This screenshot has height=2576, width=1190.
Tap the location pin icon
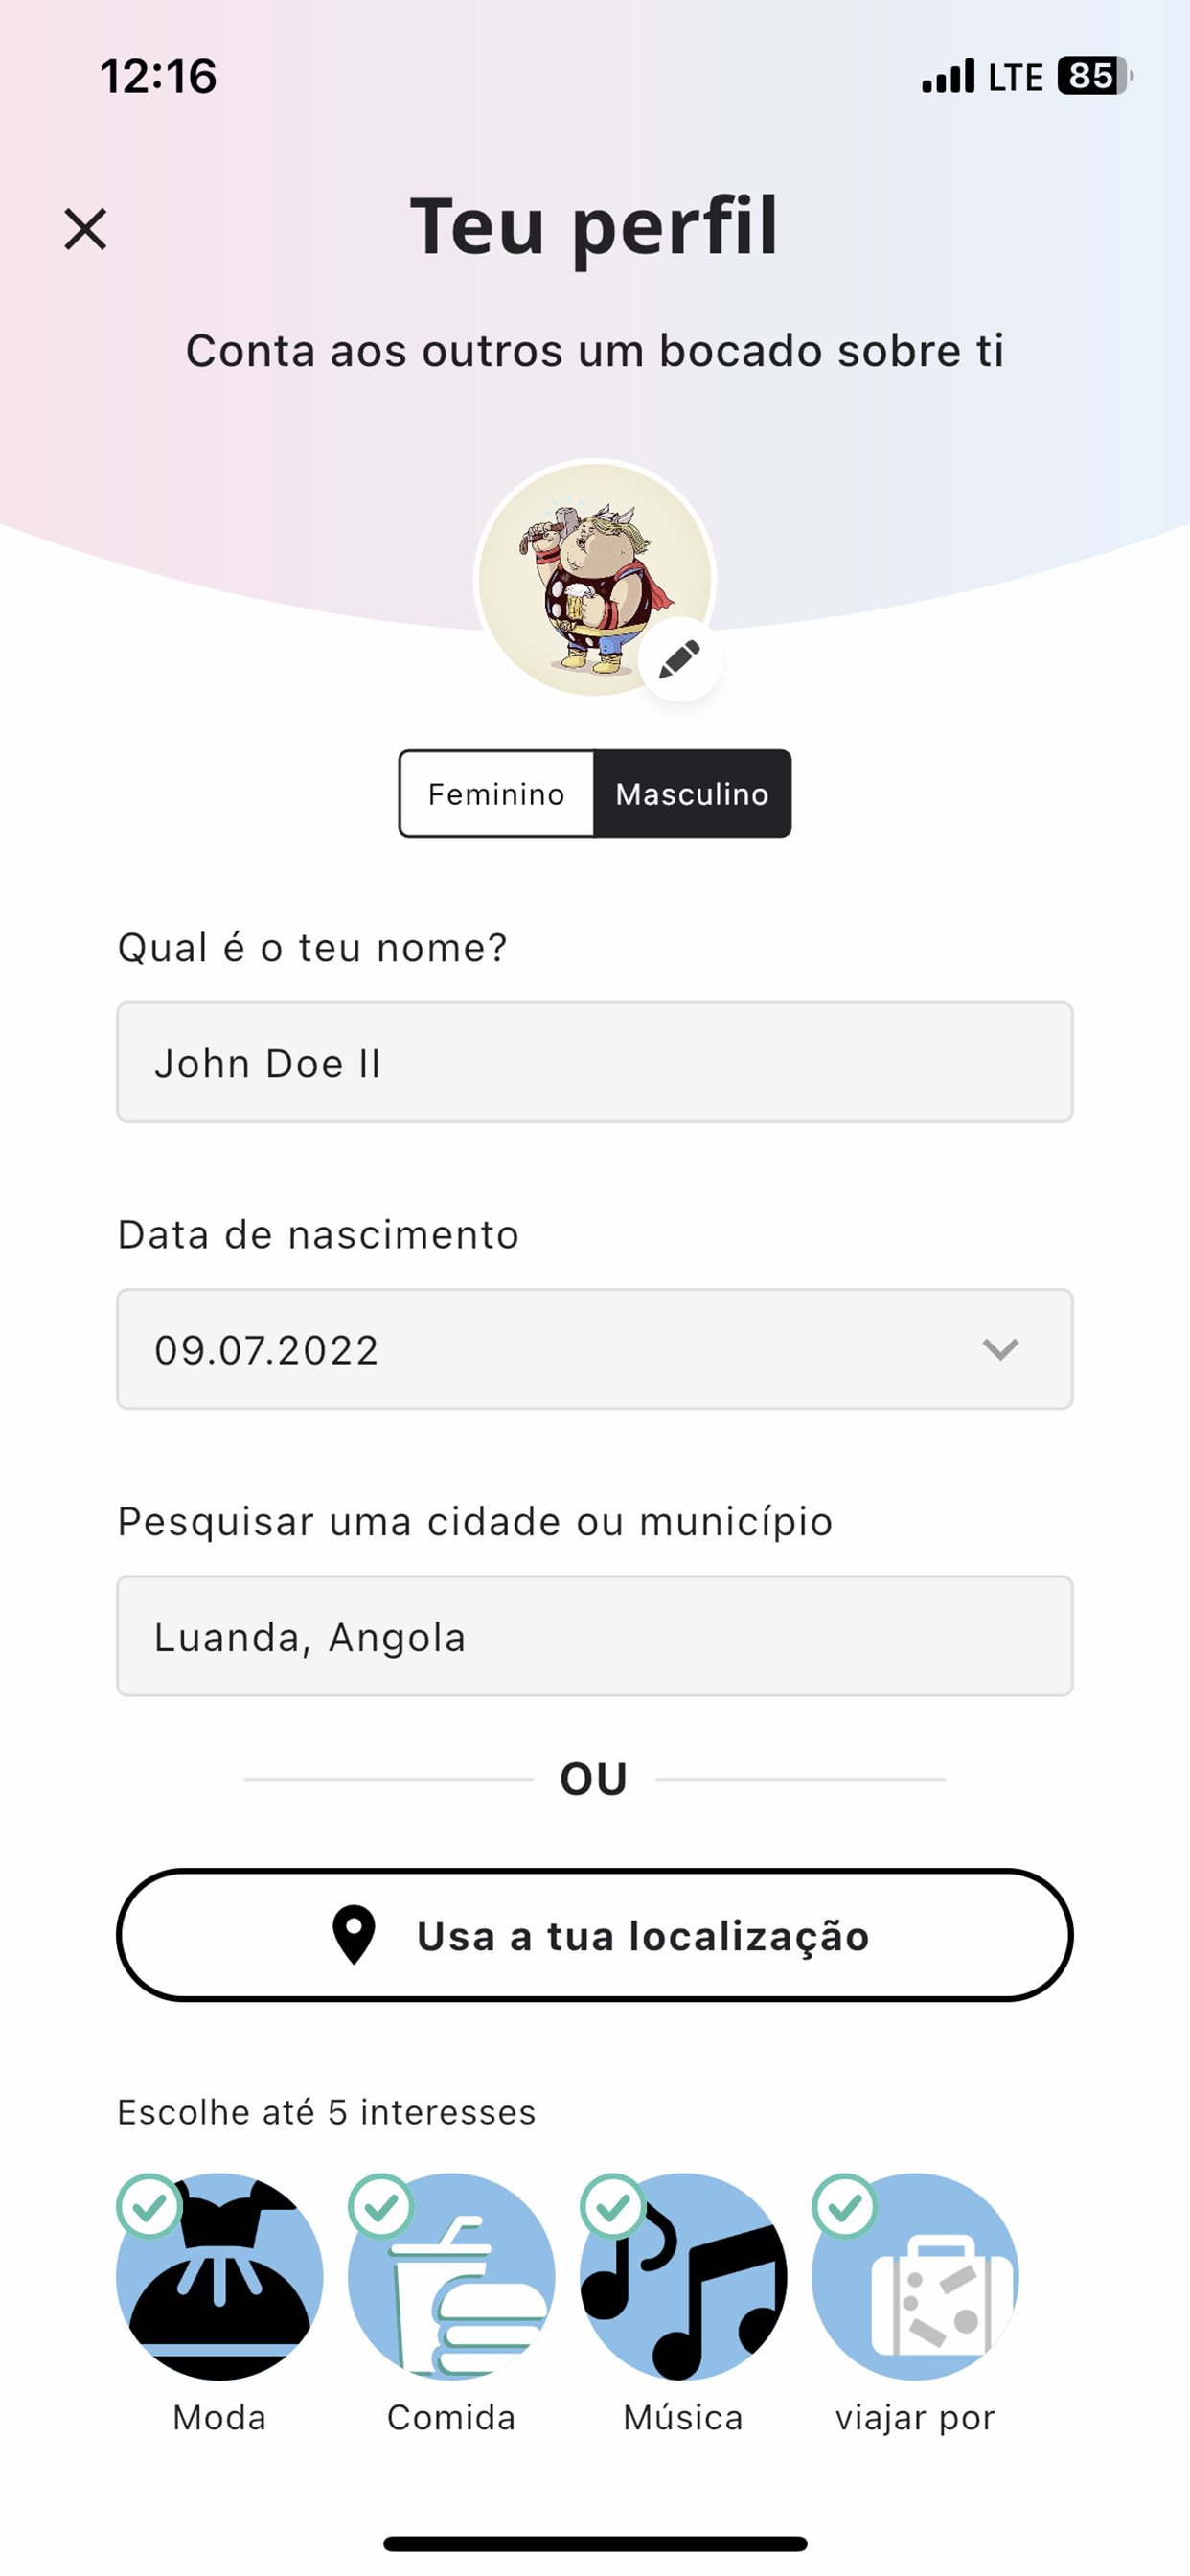[353, 1935]
